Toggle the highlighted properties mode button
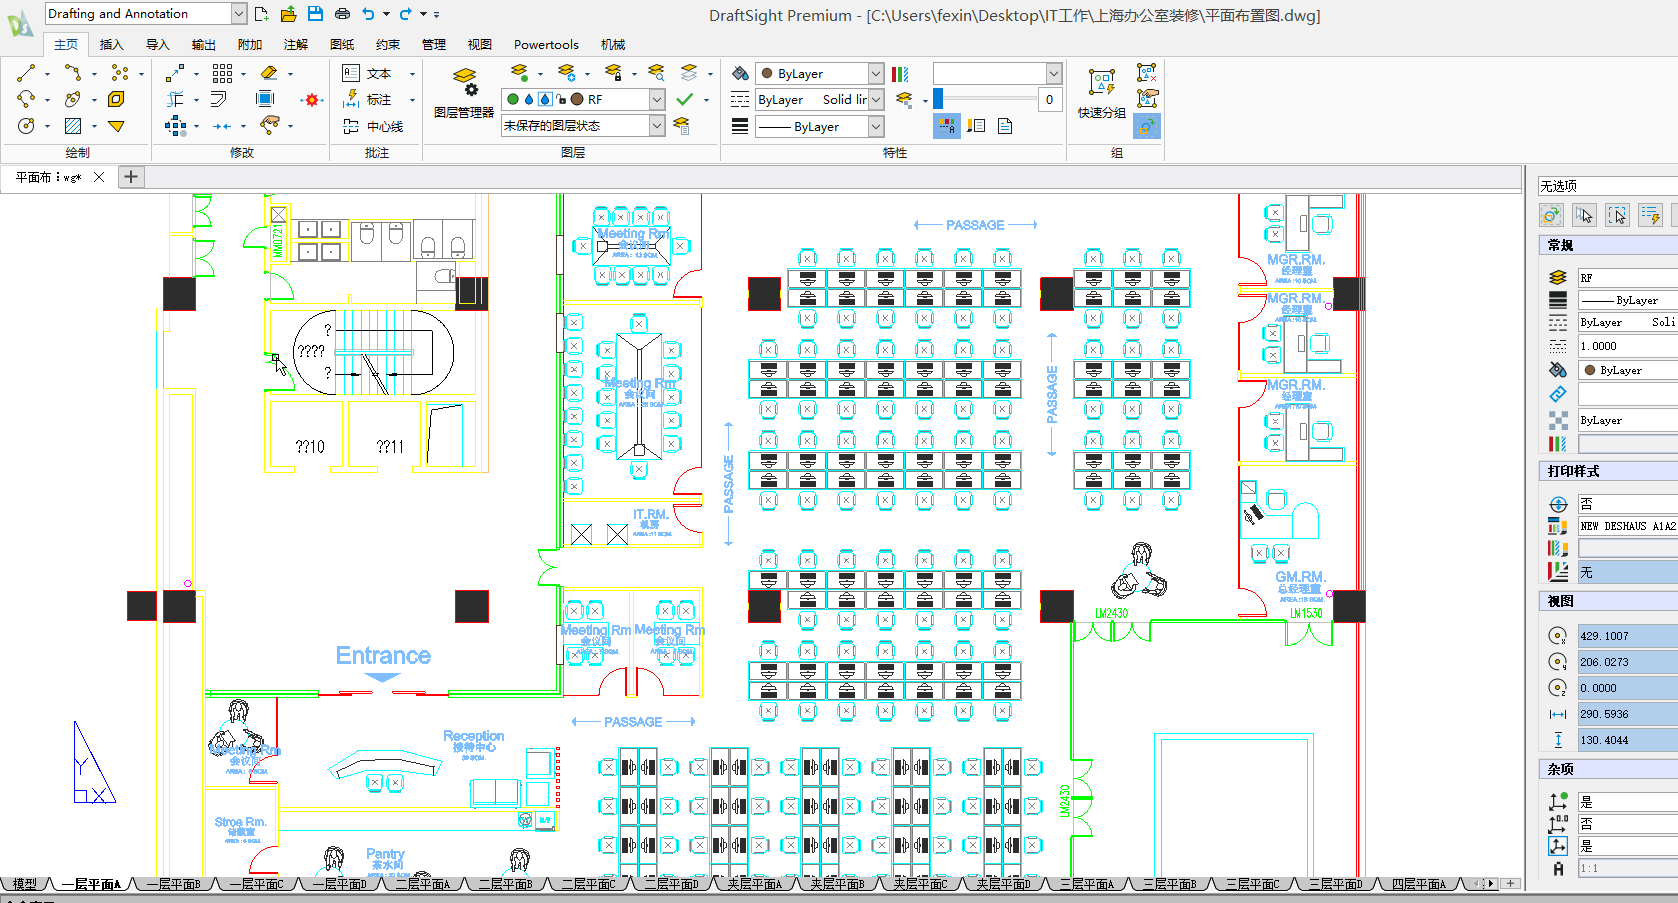Screen dimensions: 1678x903 [946, 126]
